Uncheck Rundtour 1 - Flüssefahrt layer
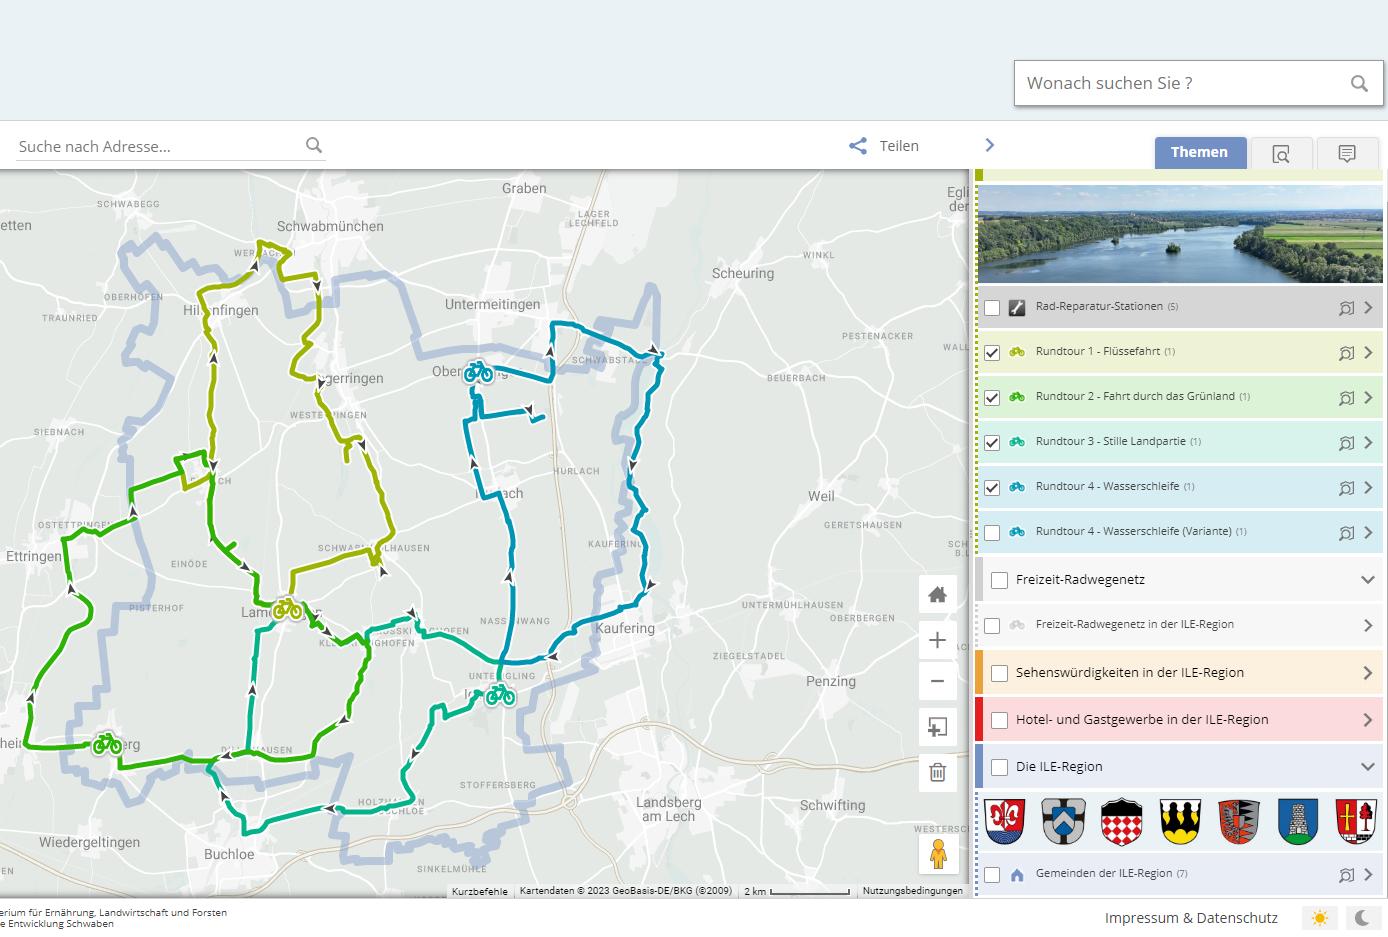Screen dimensions: 1388x937 coord(992,353)
